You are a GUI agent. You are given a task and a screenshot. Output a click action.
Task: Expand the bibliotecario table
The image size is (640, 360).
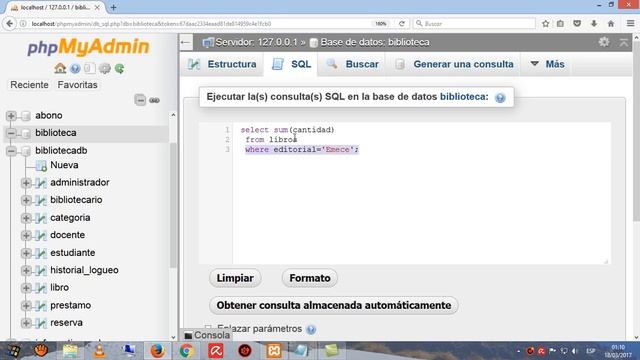pyautogui.click(x=26, y=200)
